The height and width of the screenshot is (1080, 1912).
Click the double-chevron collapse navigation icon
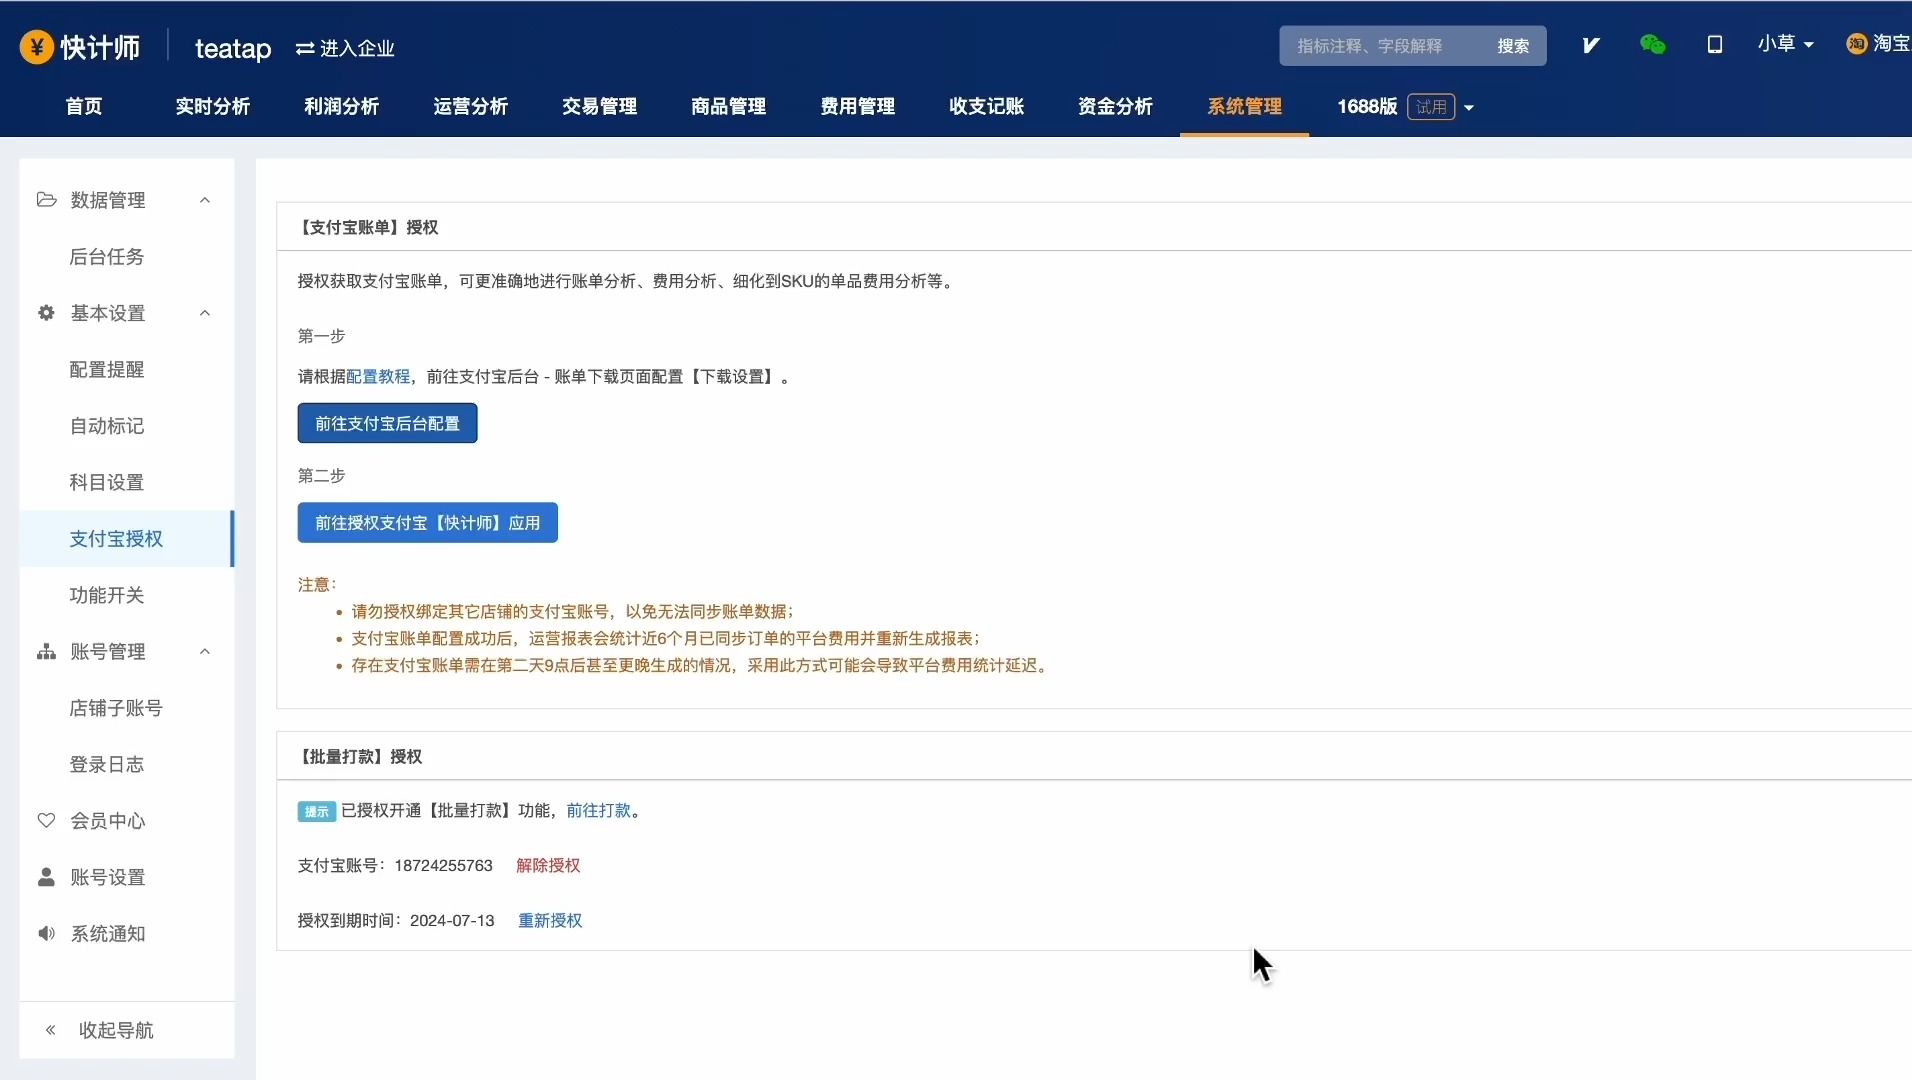click(x=50, y=1030)
